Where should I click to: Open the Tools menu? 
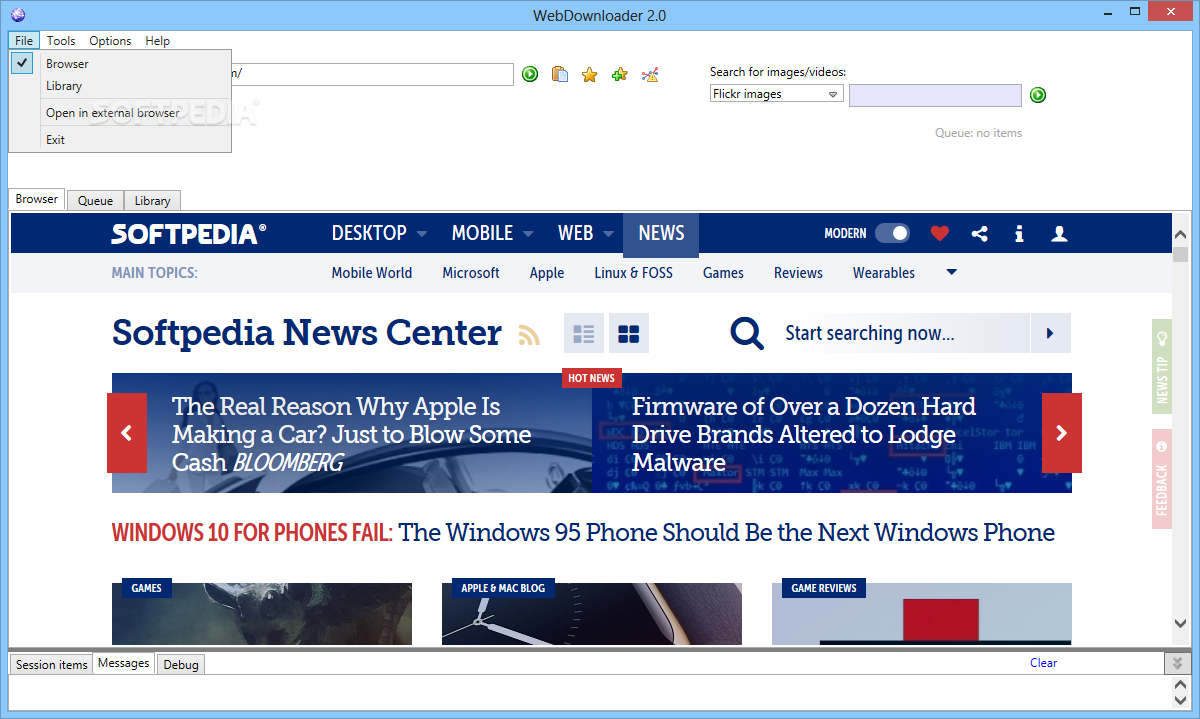[61, 41]
